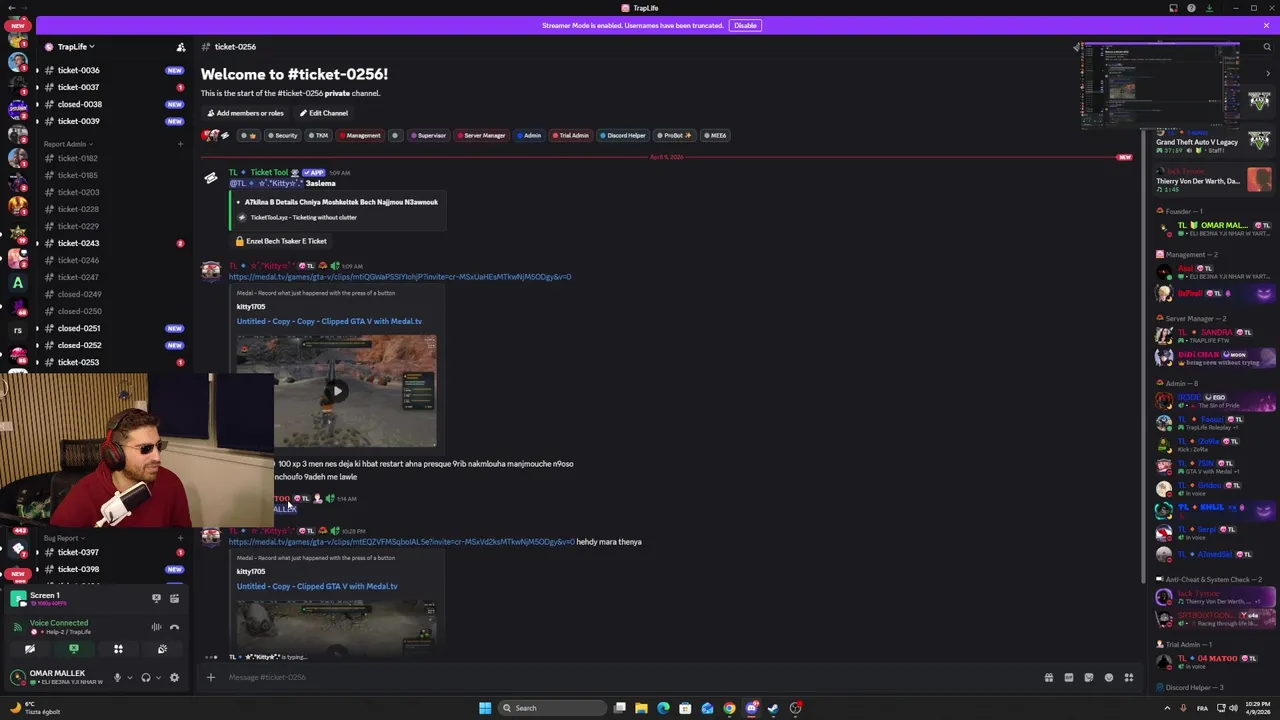Play the first Medal clip video thumbnail
Viewport: 1280px width, 720px height.
(x=336, y=391)
